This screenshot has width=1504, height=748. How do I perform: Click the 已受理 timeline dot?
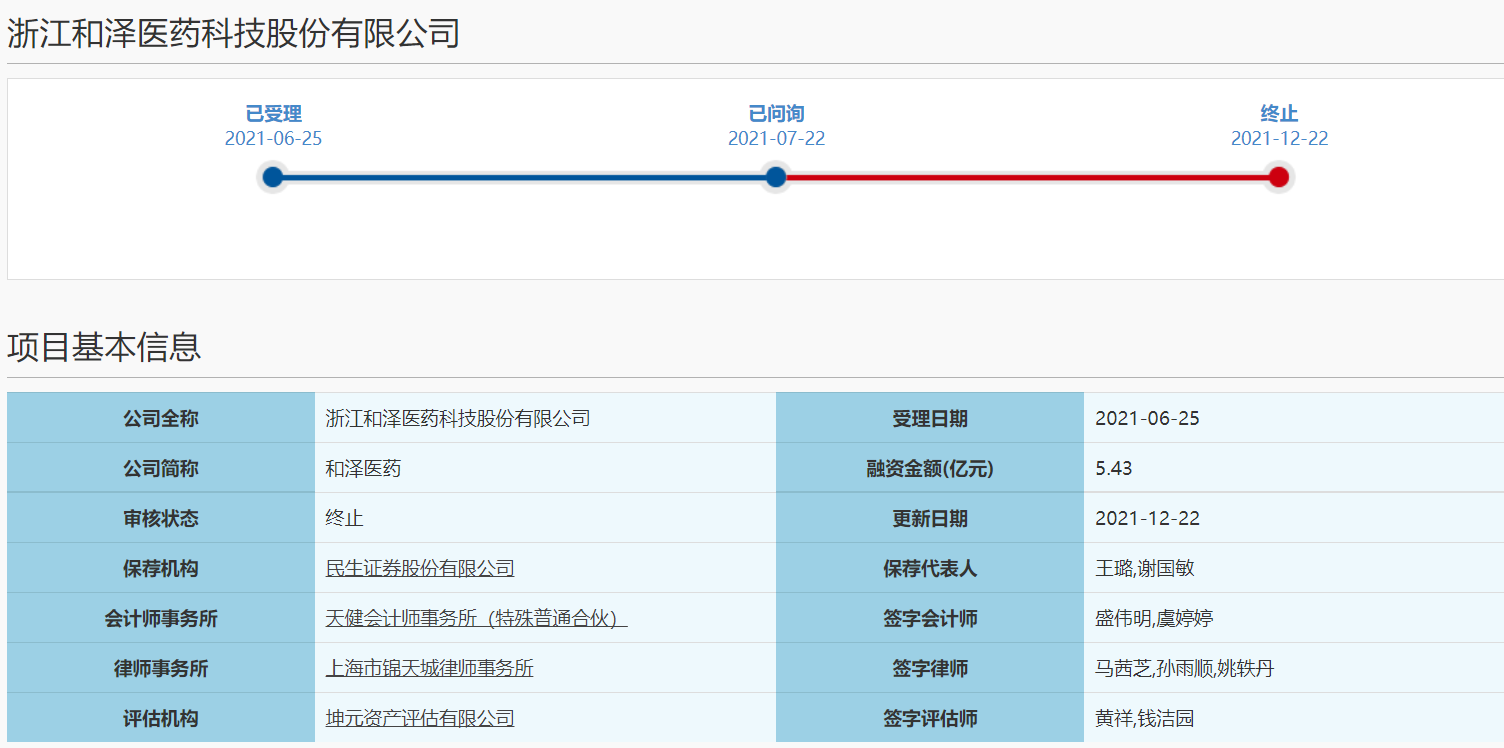[273, 178]
